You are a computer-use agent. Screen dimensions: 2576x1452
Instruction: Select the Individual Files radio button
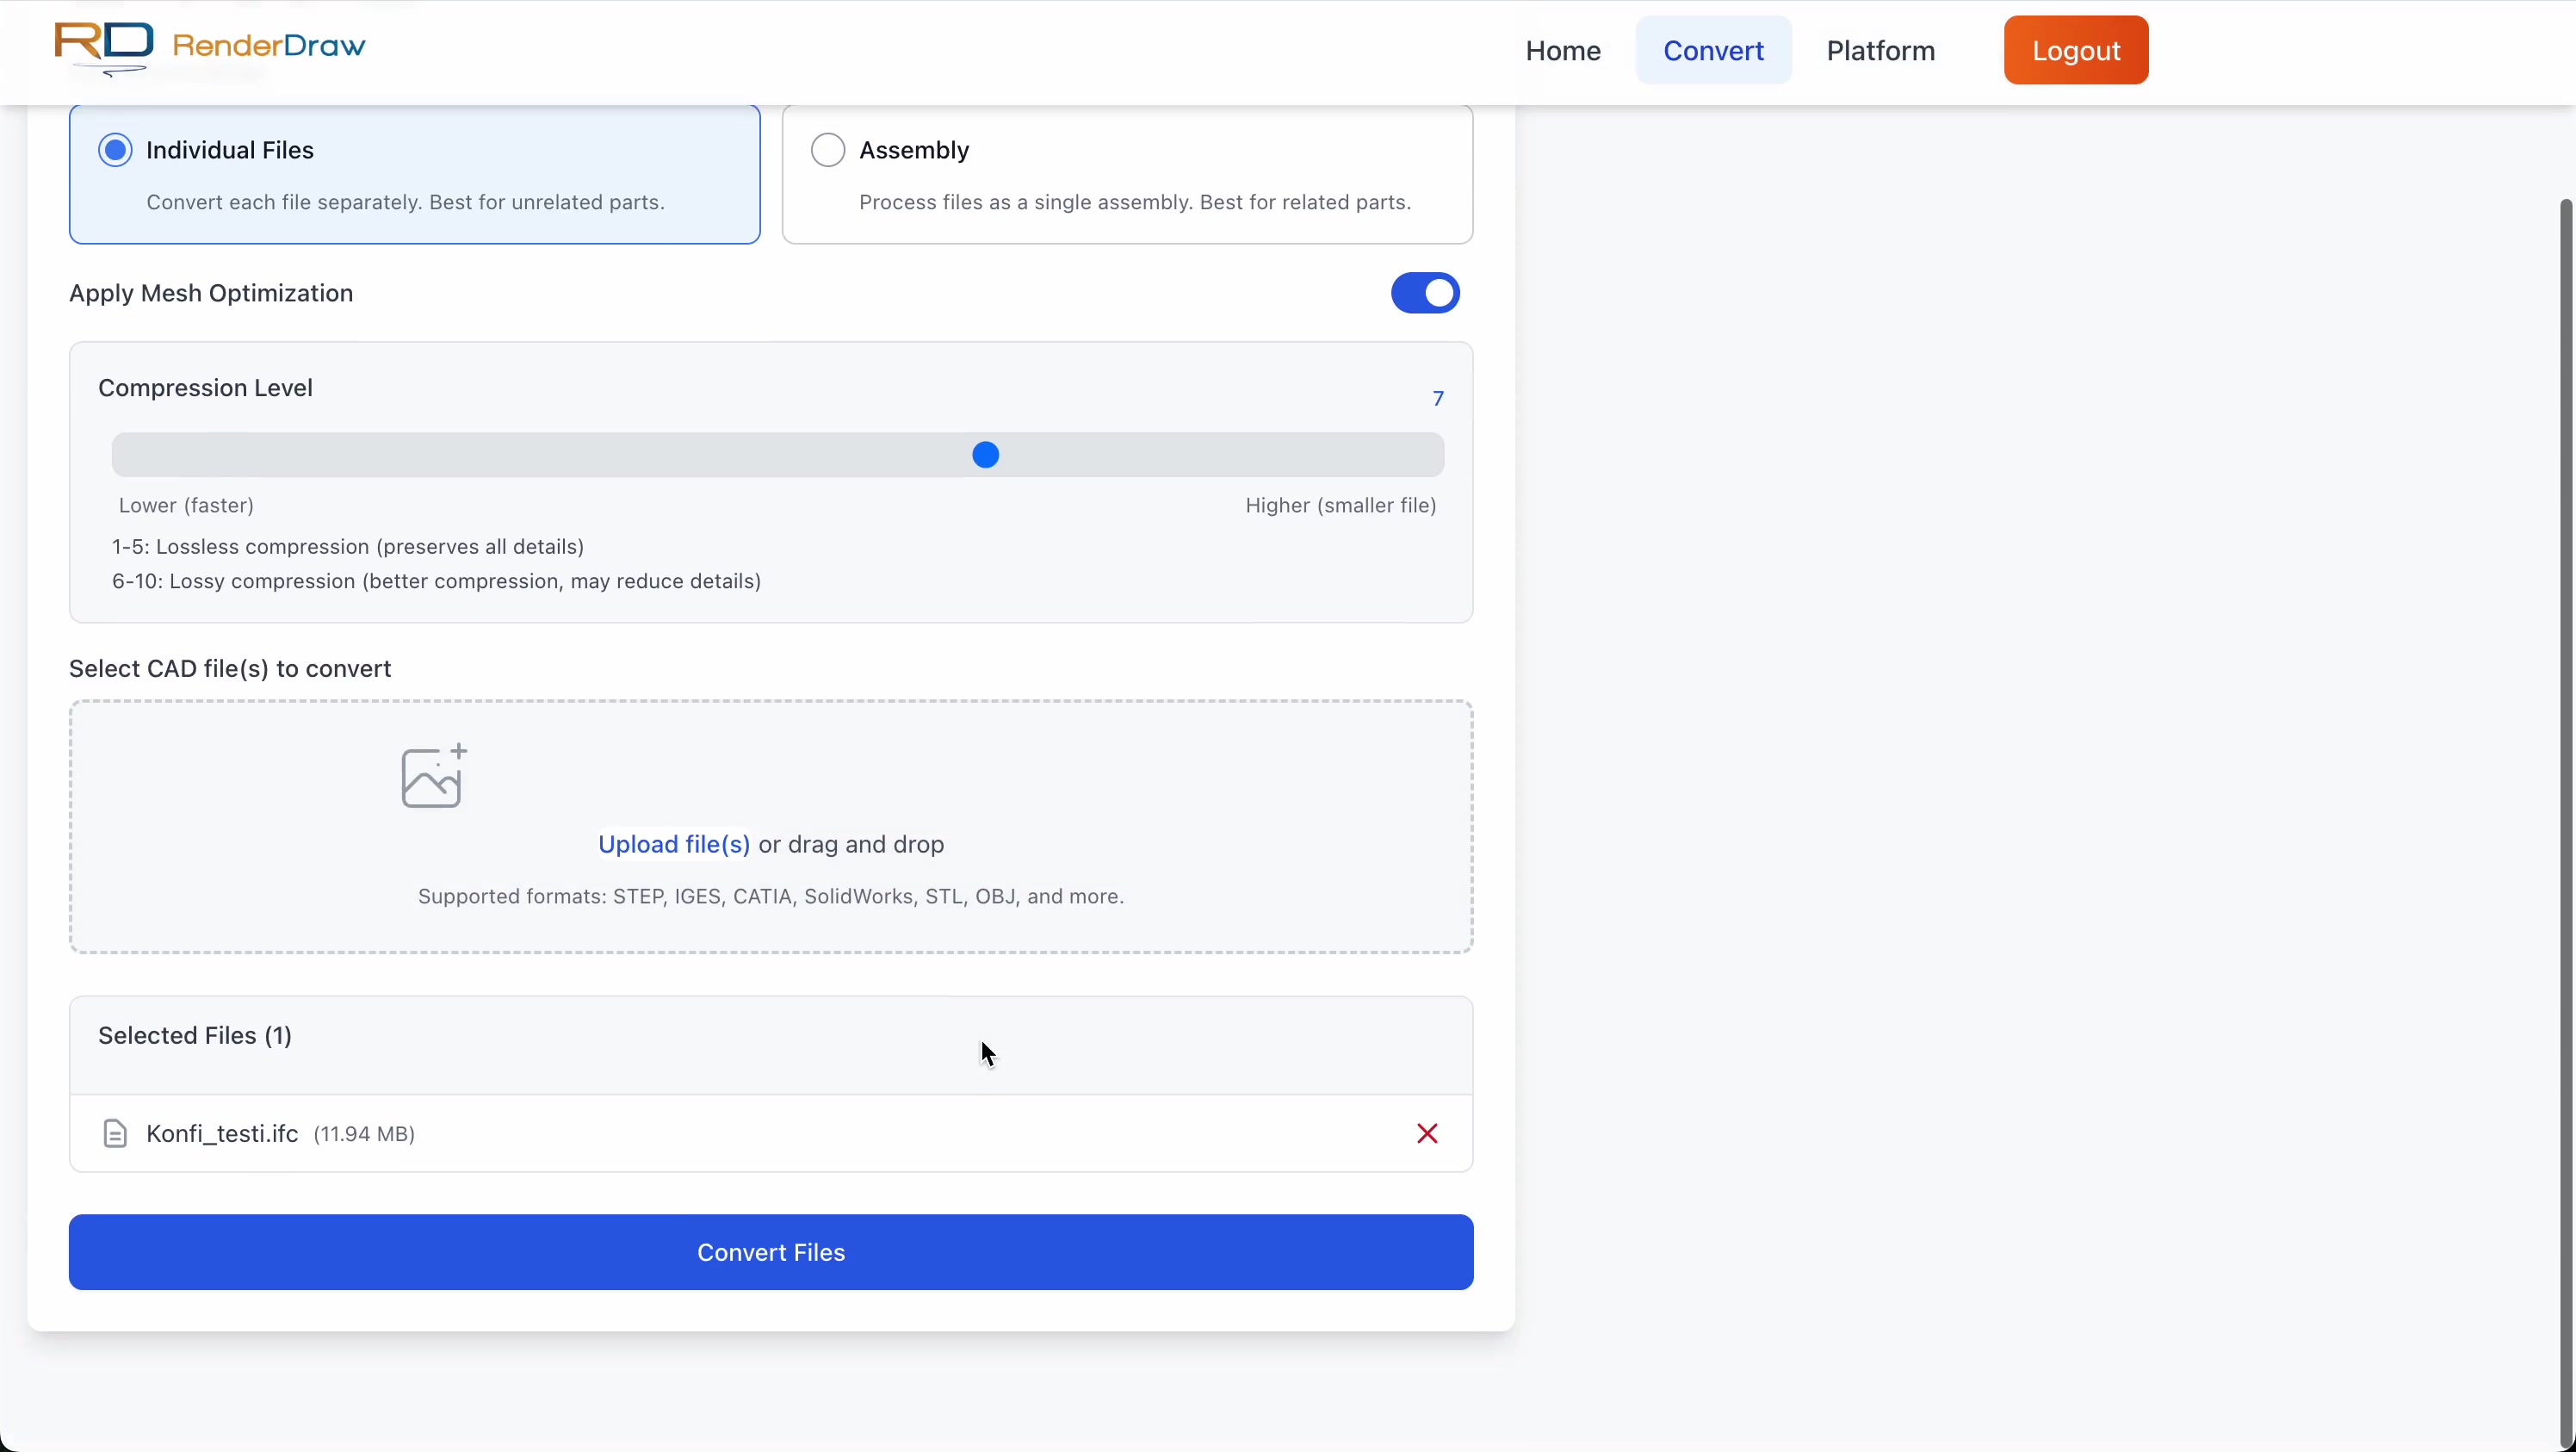pos(115,150)
